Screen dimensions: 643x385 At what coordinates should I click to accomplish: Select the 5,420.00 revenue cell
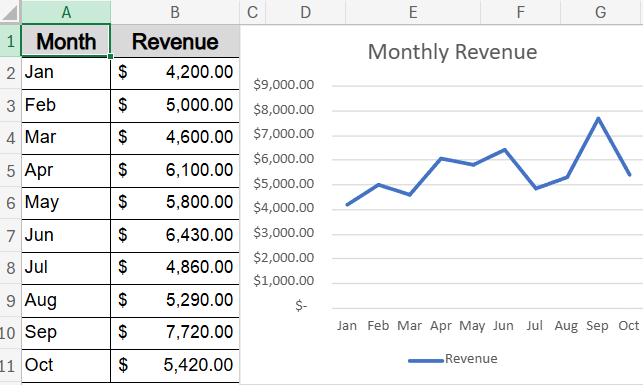(175, 366)
